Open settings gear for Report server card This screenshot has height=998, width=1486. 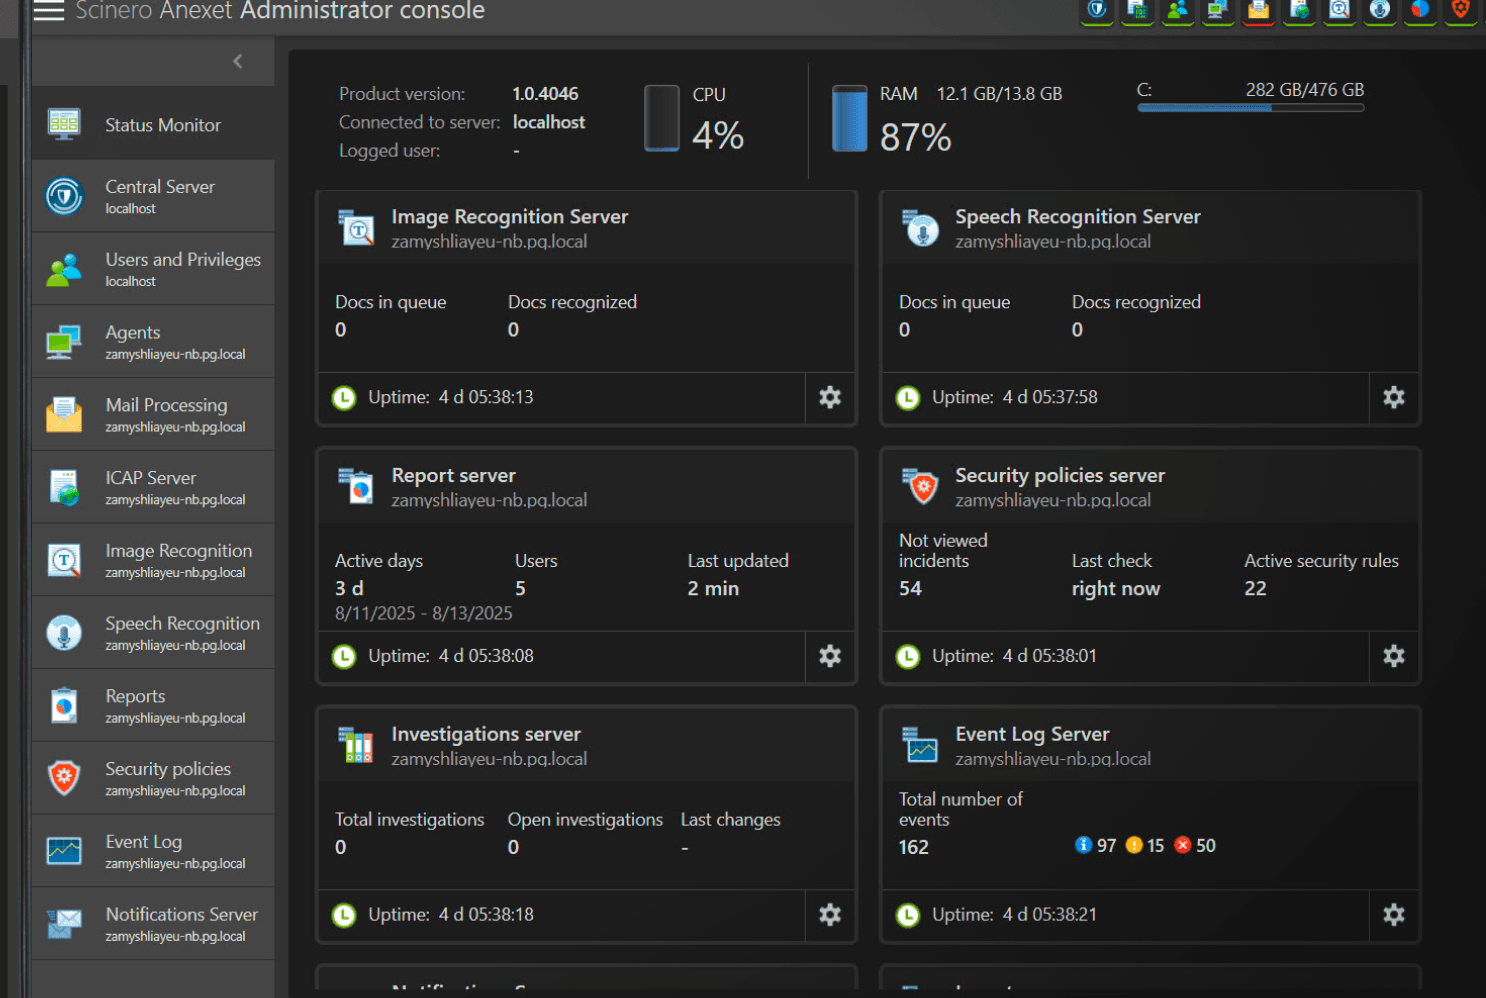(830, 656)
